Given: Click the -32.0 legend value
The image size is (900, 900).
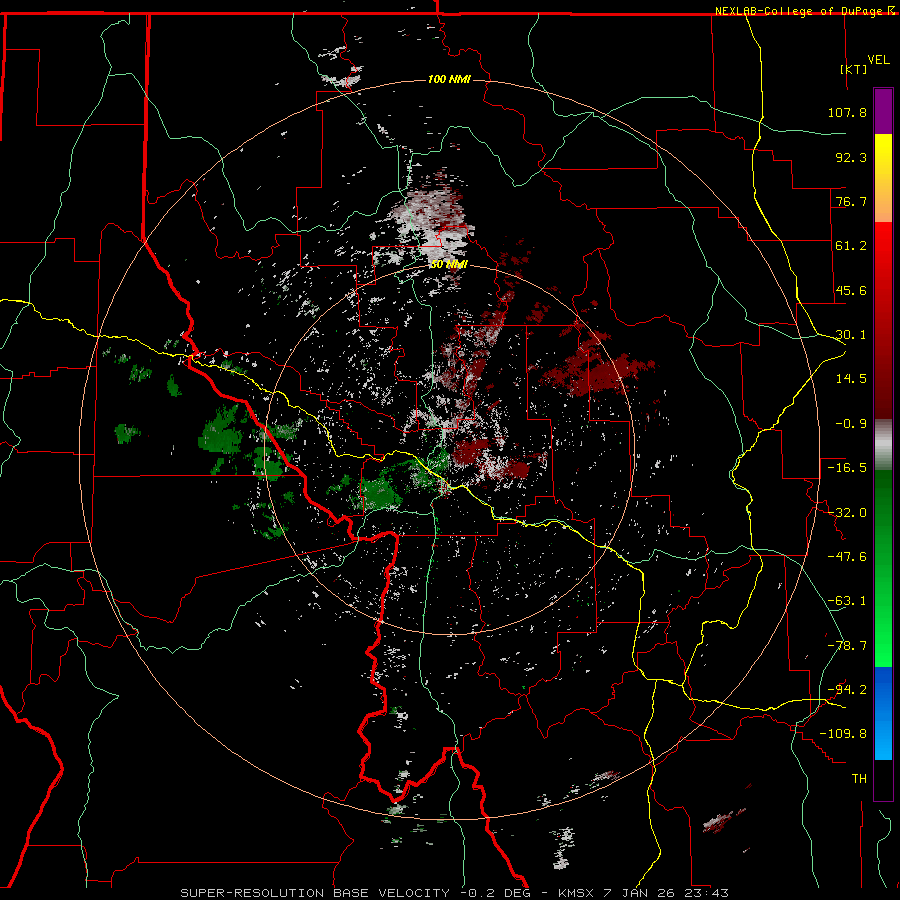Looking at the screenshot, I should click(847, 513).
